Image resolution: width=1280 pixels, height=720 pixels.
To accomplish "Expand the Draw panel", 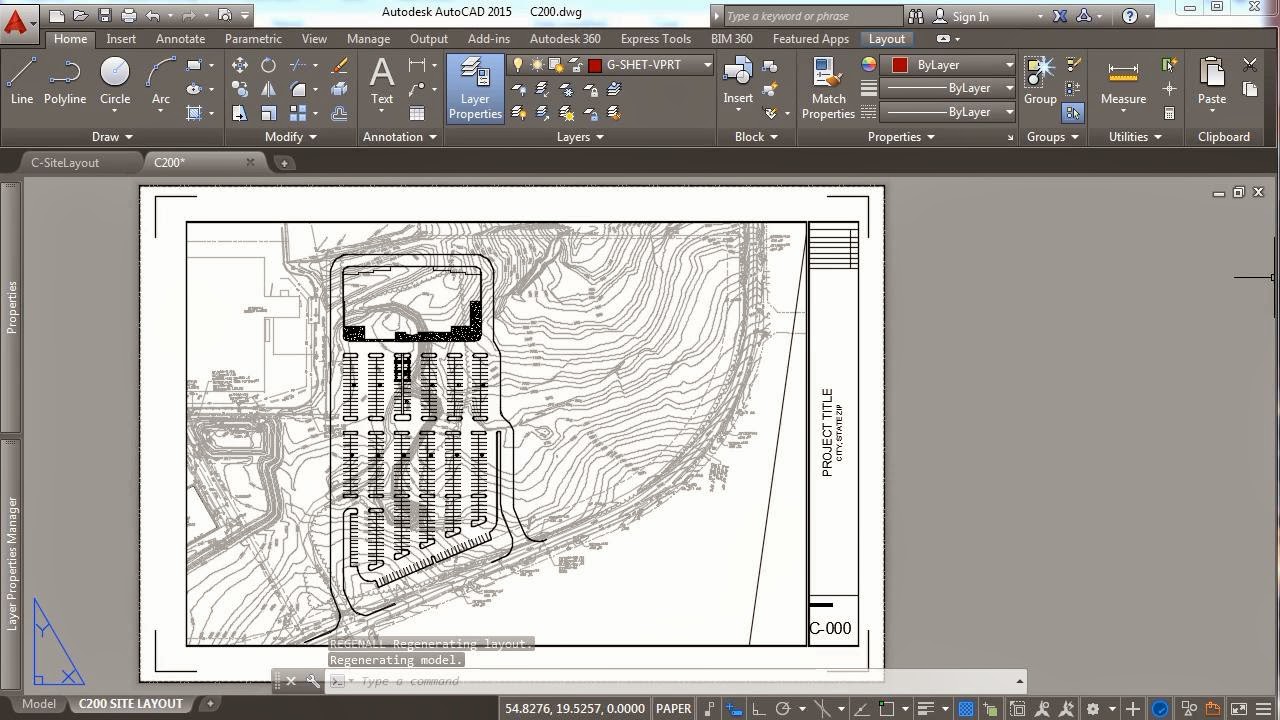I will 112,137.
